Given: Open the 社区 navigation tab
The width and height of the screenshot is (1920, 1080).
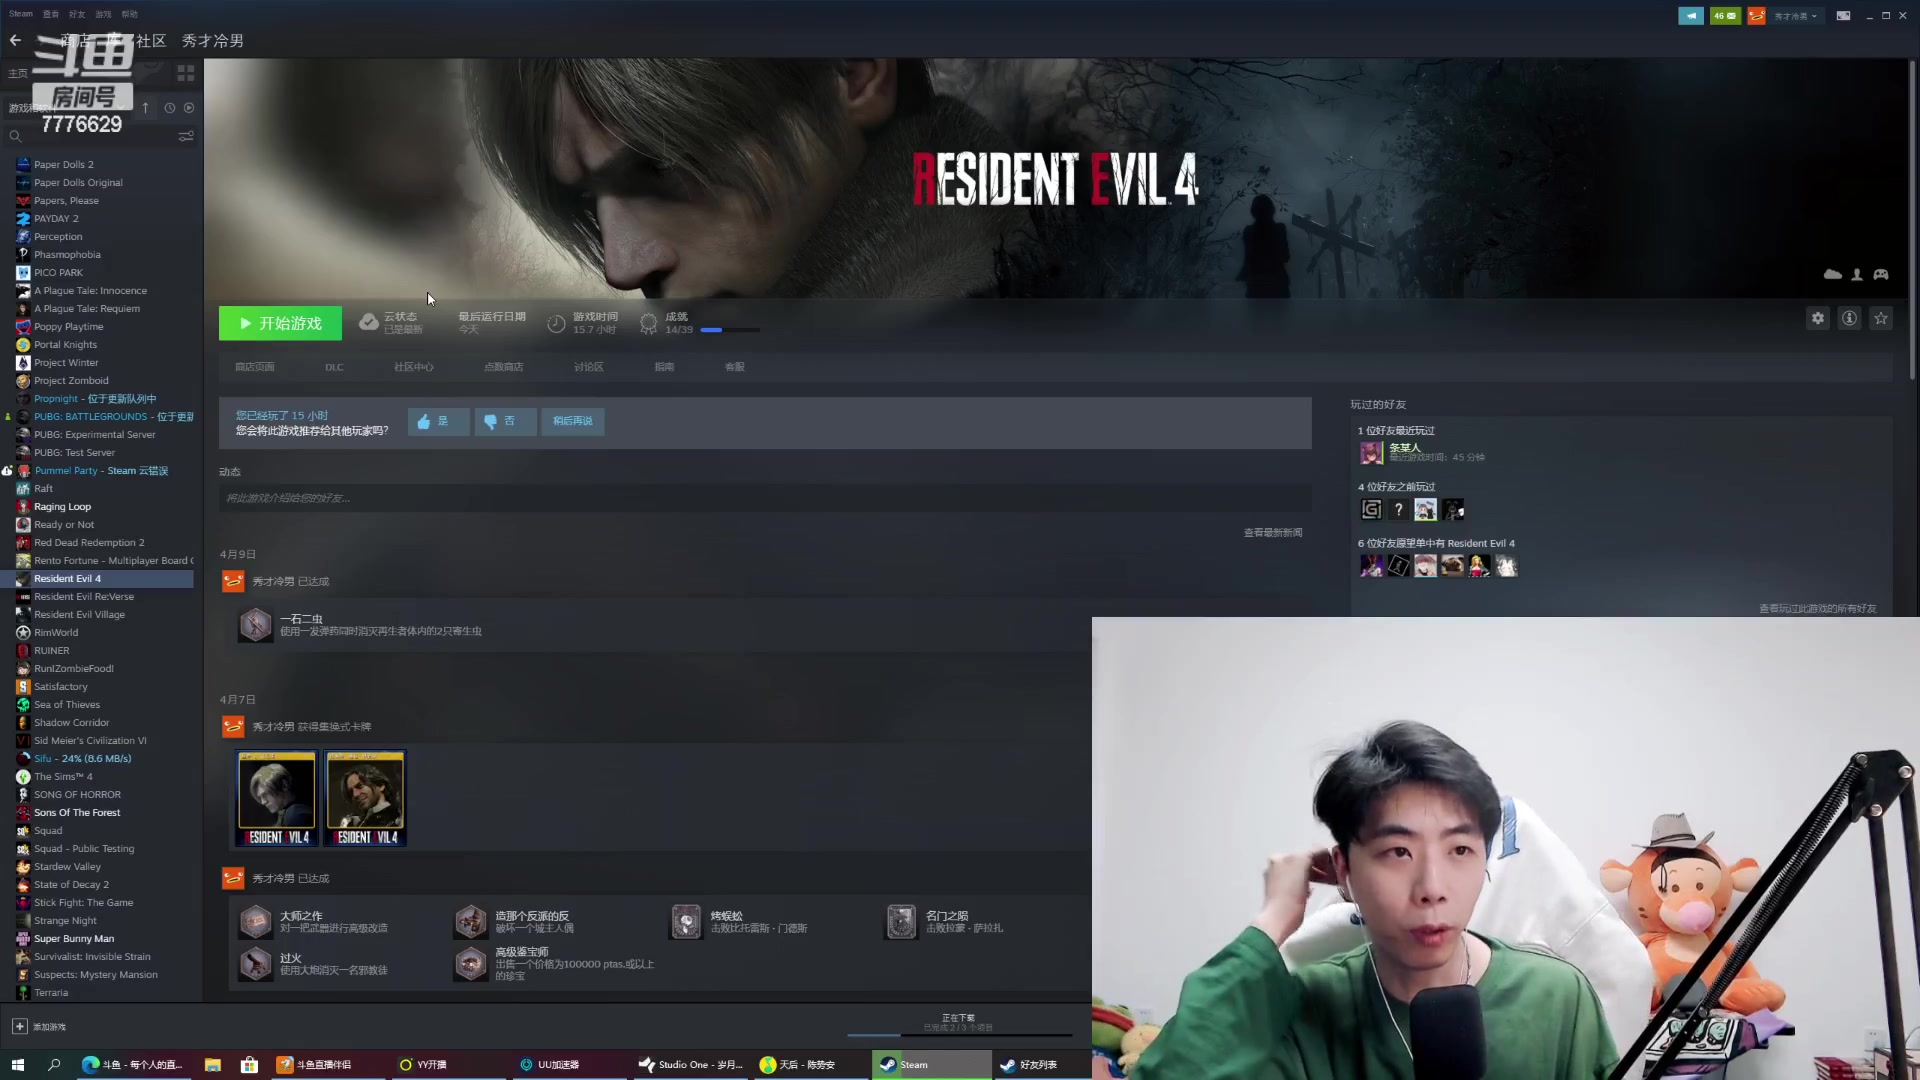Looking at the screenshot, I should [x=150, y=41].
